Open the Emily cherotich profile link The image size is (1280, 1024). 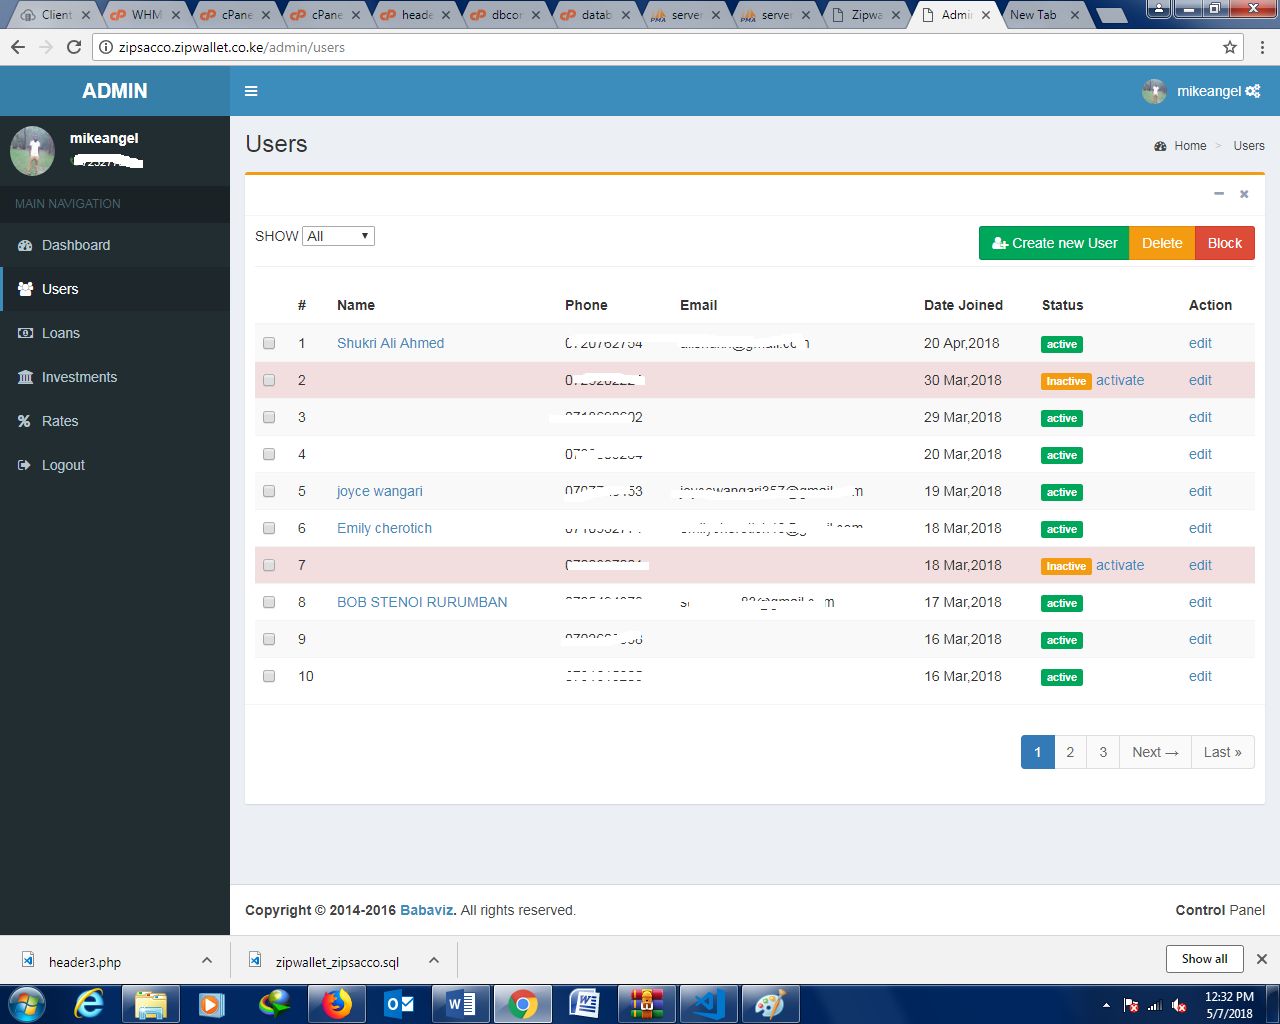(x=384, y=528)
